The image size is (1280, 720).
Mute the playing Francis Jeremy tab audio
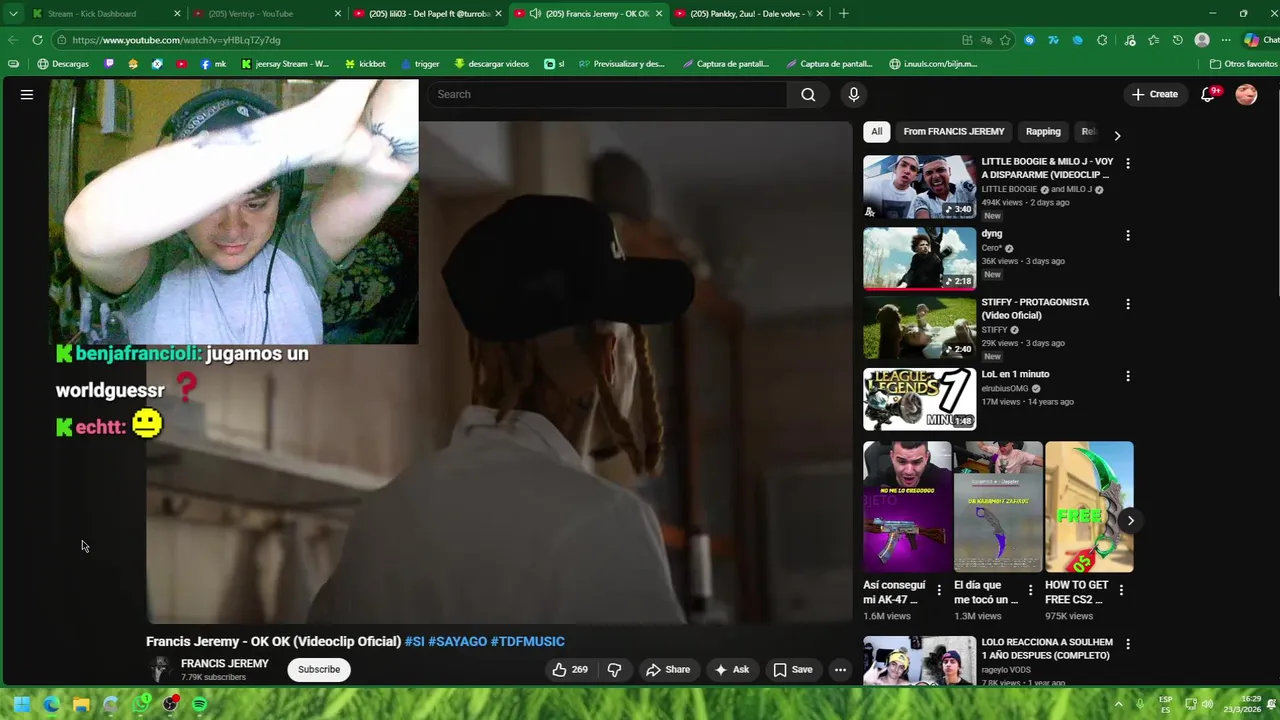click(535, 14)
